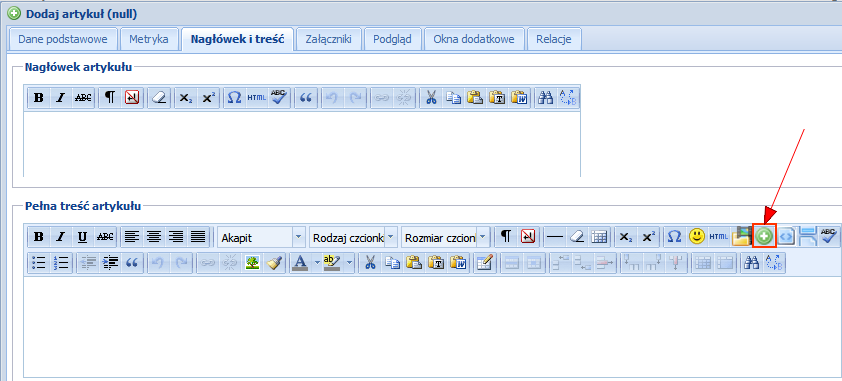Image resolution: width=842 pixels, height=381 pixels.
Task: Toggle align left in full content editor
Action: 132,237
